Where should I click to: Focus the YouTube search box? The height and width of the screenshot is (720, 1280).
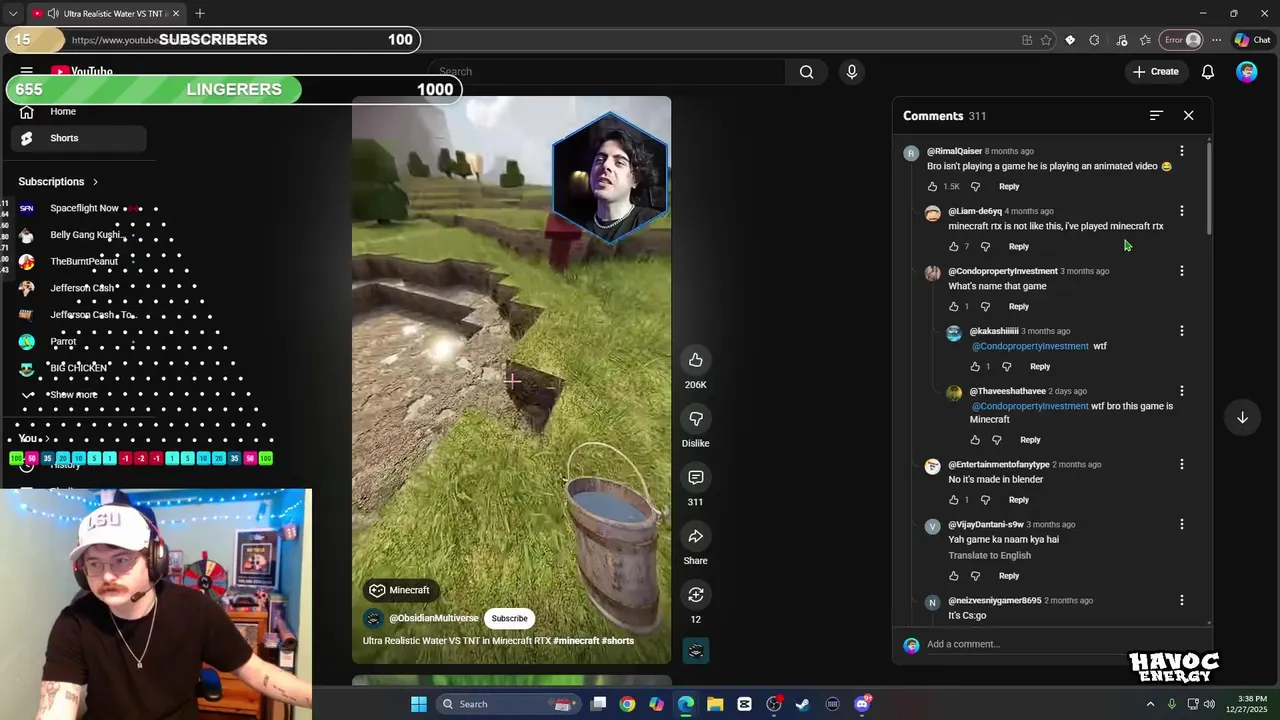click(x=610, y=72)
